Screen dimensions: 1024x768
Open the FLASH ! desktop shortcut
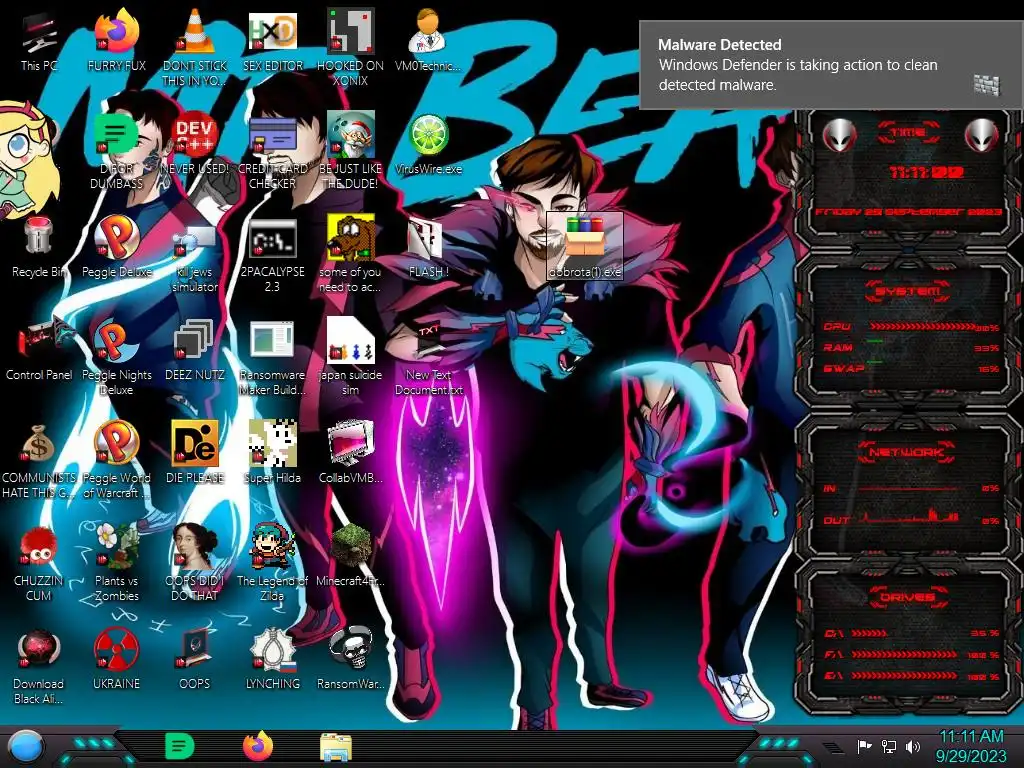pyautogui.click(x=428, y=248)
